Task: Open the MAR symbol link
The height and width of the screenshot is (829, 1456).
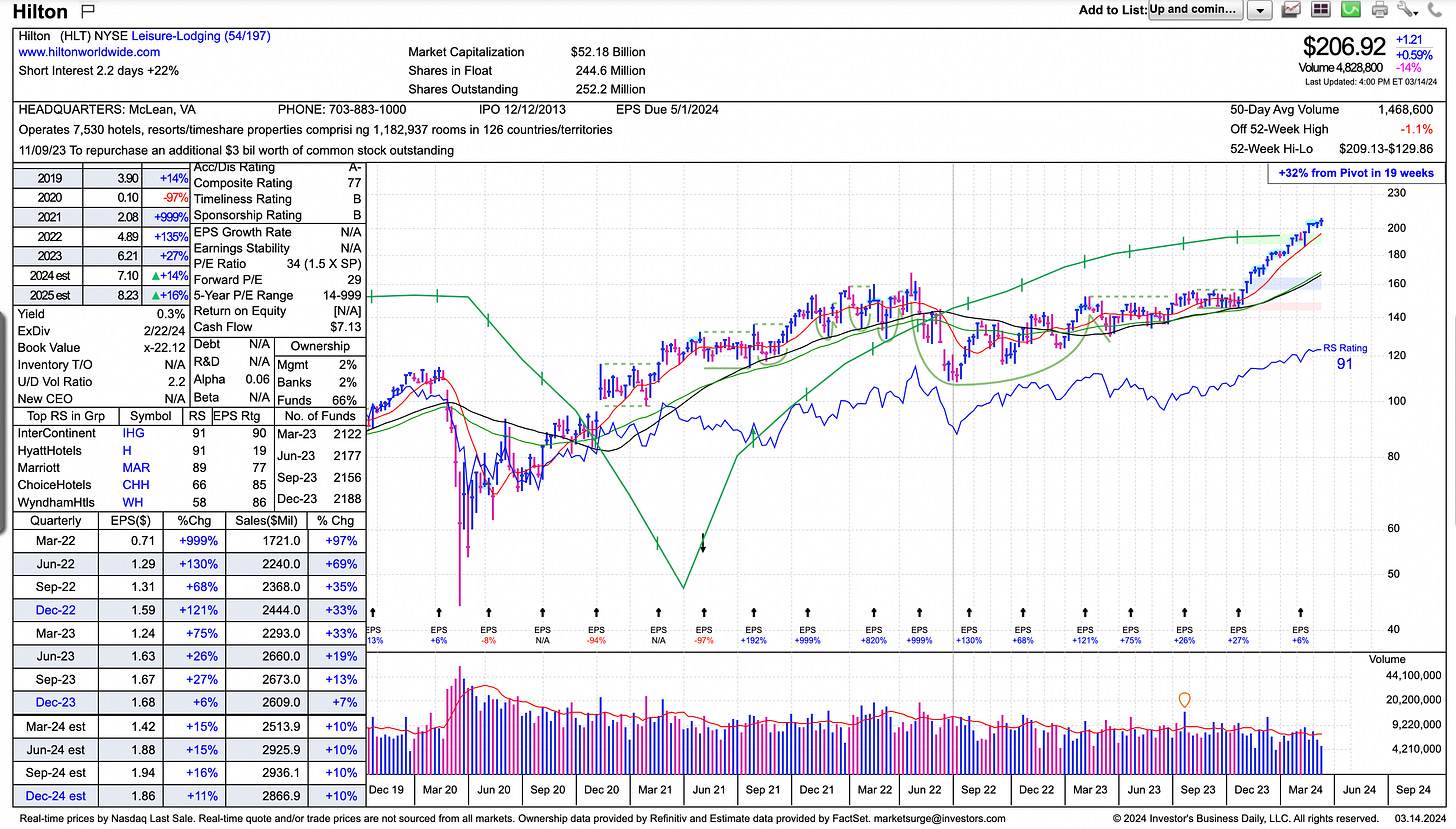Action: click(136, 467)
